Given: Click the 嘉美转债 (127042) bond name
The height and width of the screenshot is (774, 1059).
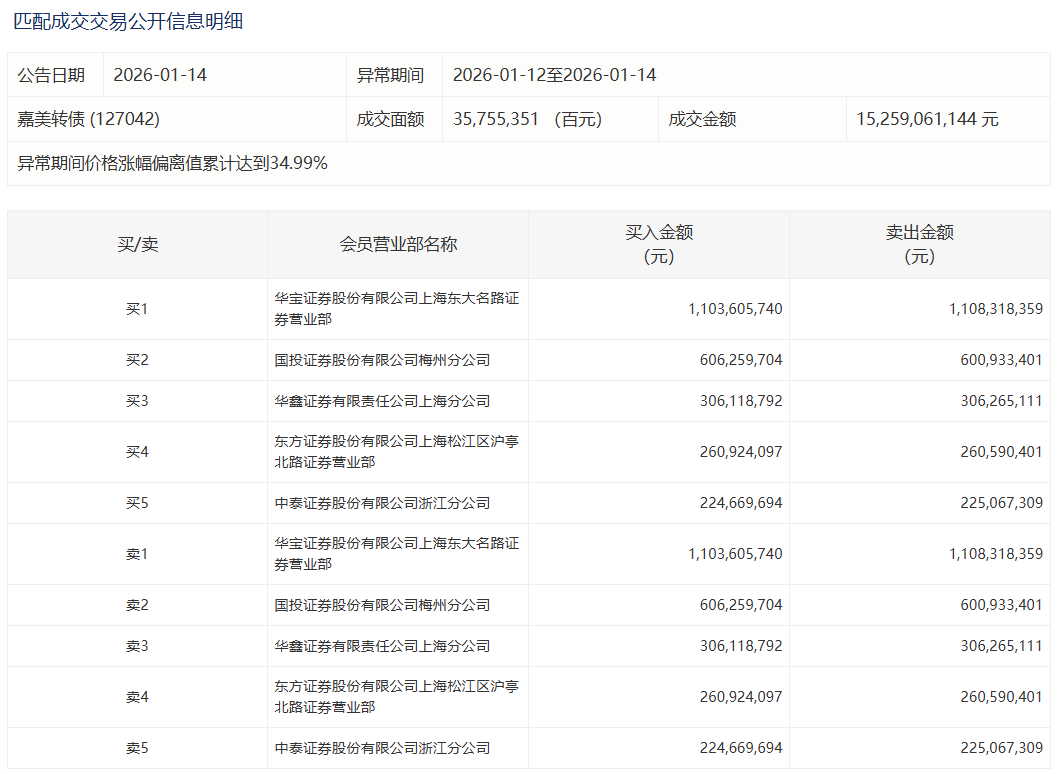Looking at the screenshot, I should coord(89,119).
